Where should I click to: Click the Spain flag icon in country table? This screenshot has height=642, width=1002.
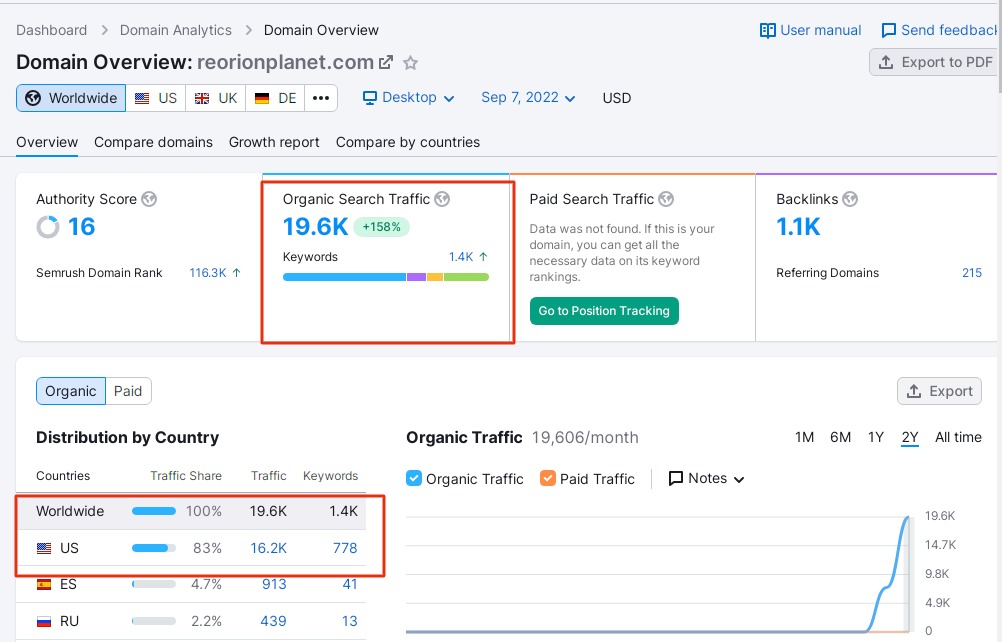[x=44, y=585]
